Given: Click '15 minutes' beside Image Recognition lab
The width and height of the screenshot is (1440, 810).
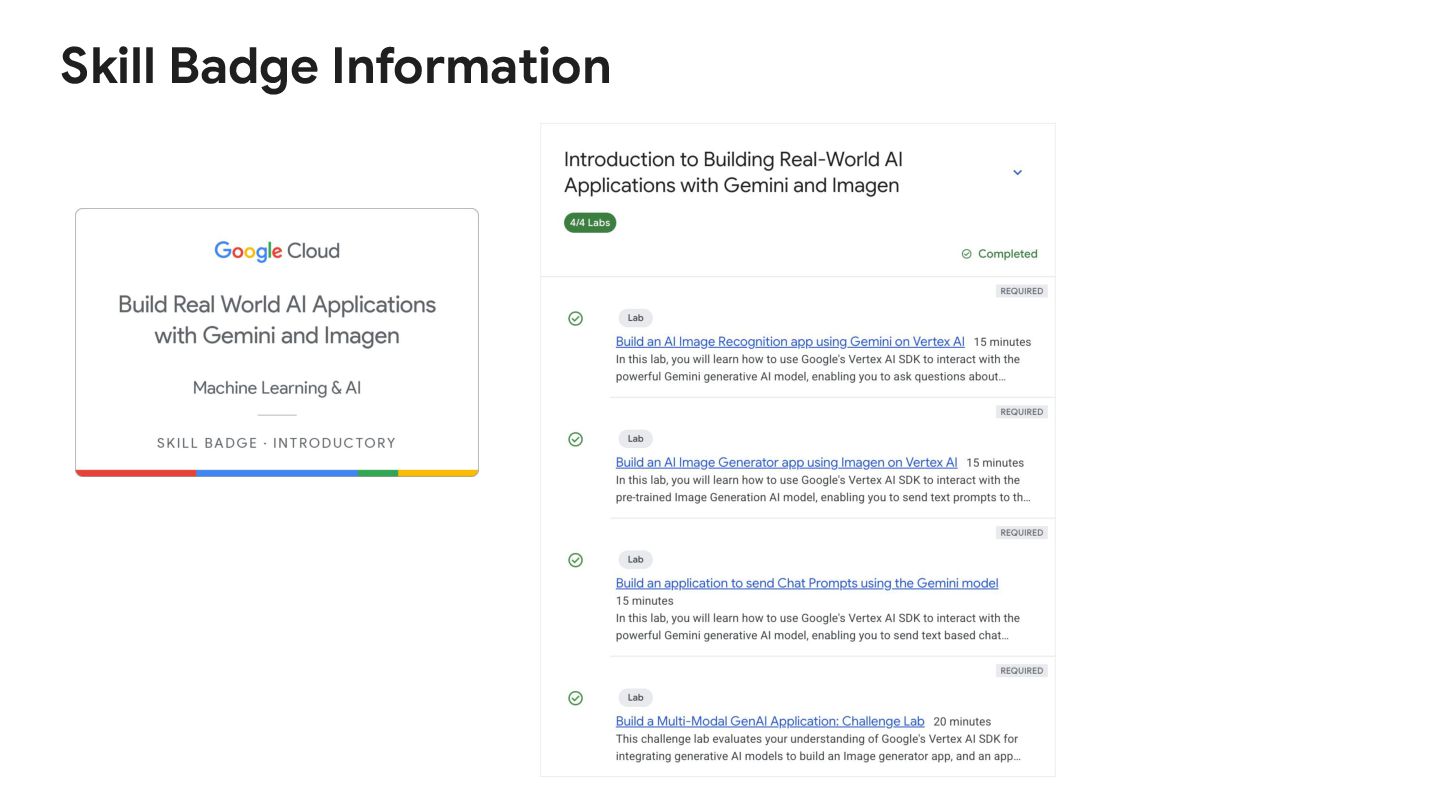Looking at the screenshot, I should 1002,342.
